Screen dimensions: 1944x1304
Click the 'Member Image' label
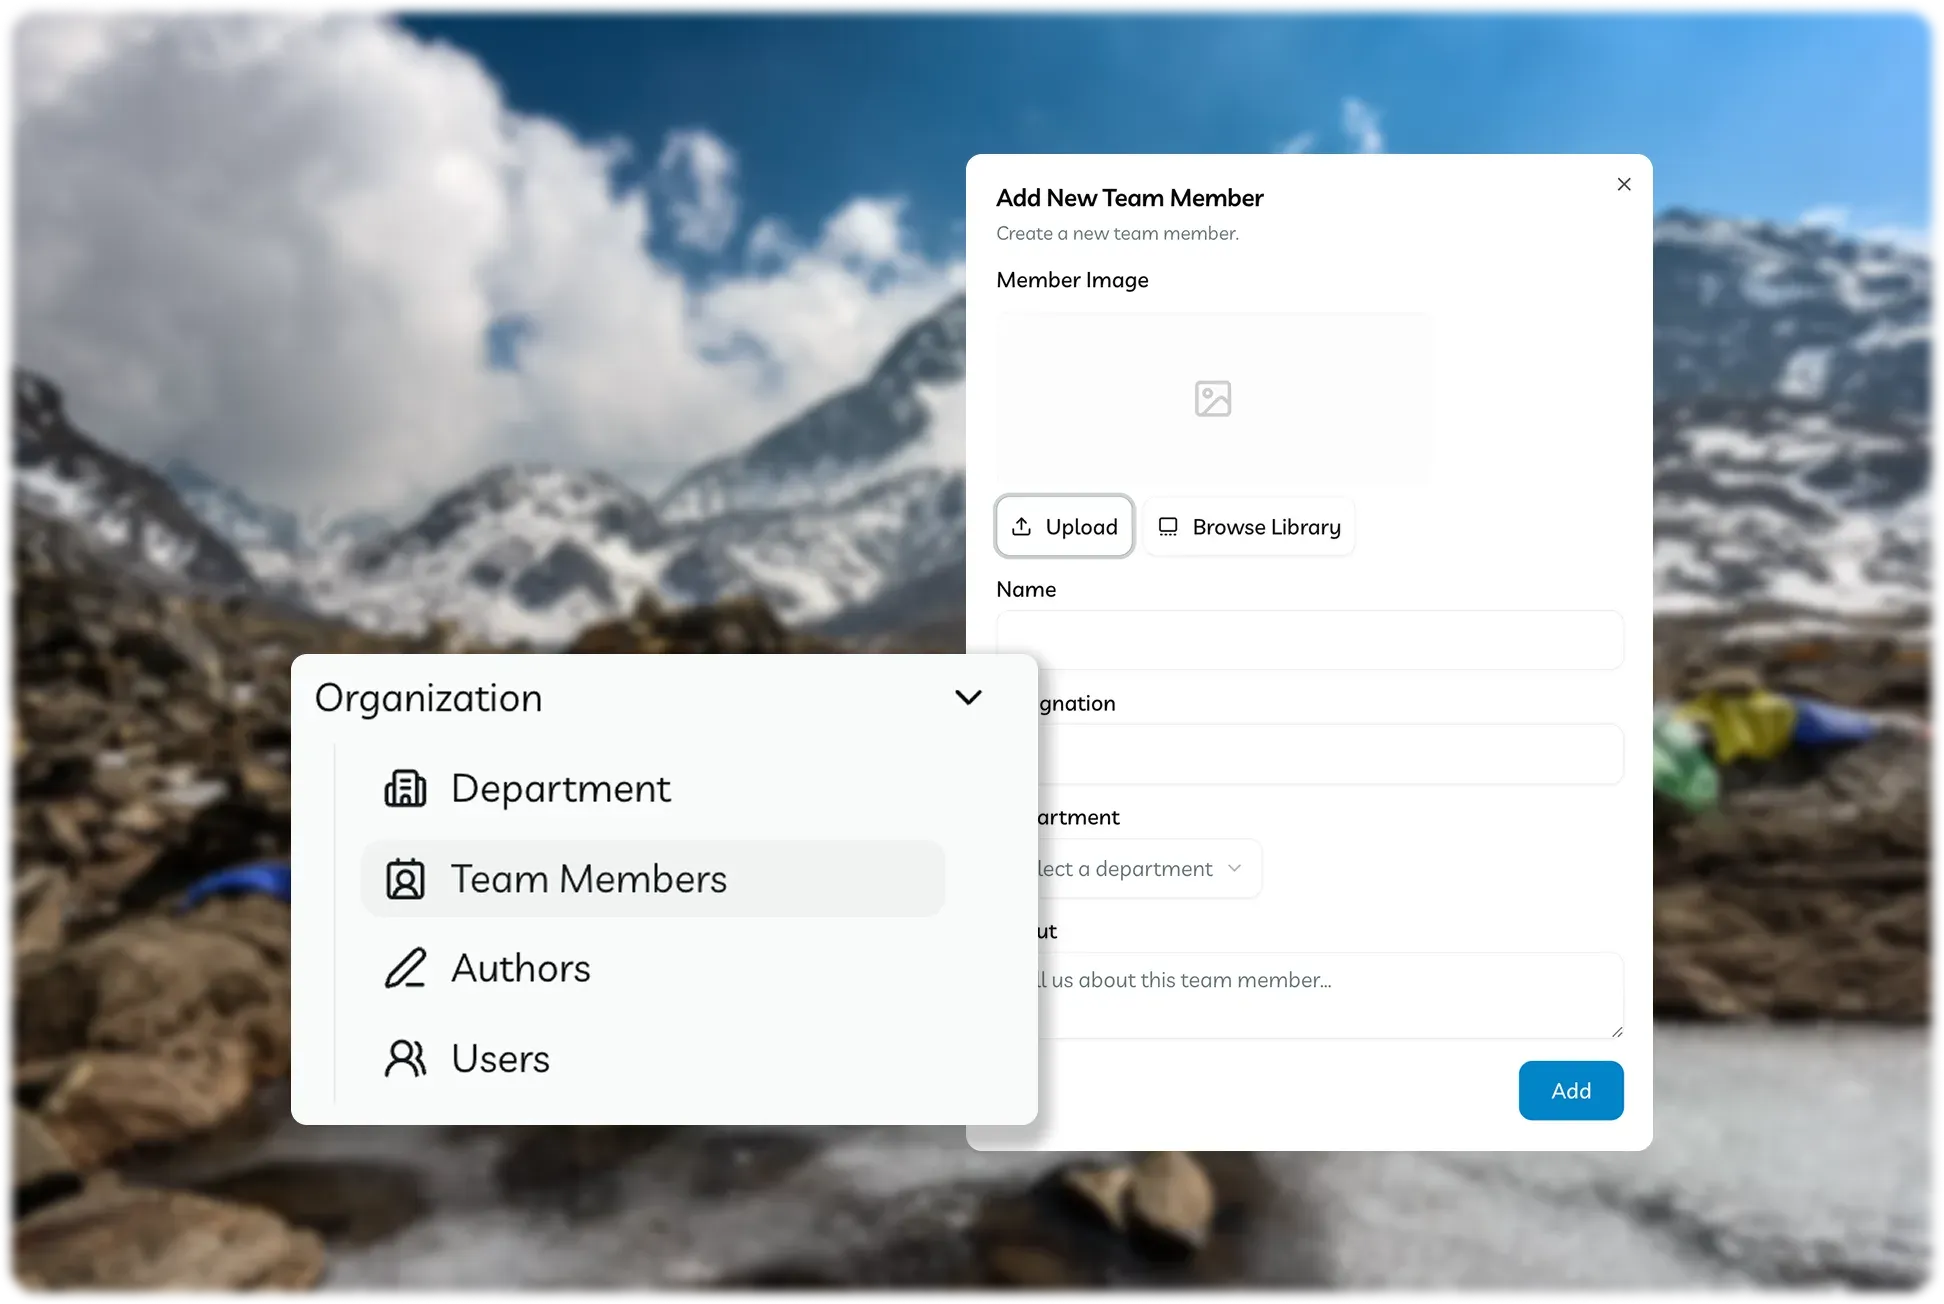[x=1072, y=280]
